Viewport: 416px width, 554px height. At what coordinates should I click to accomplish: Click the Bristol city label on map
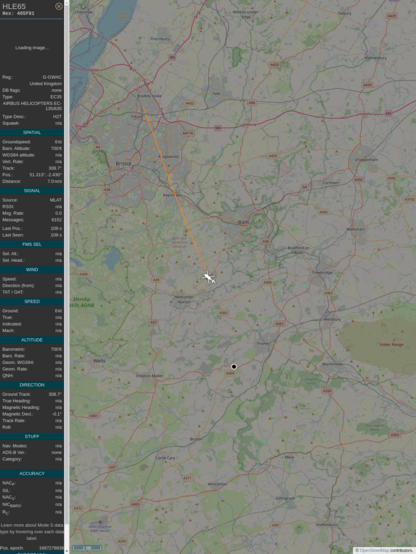123,164
